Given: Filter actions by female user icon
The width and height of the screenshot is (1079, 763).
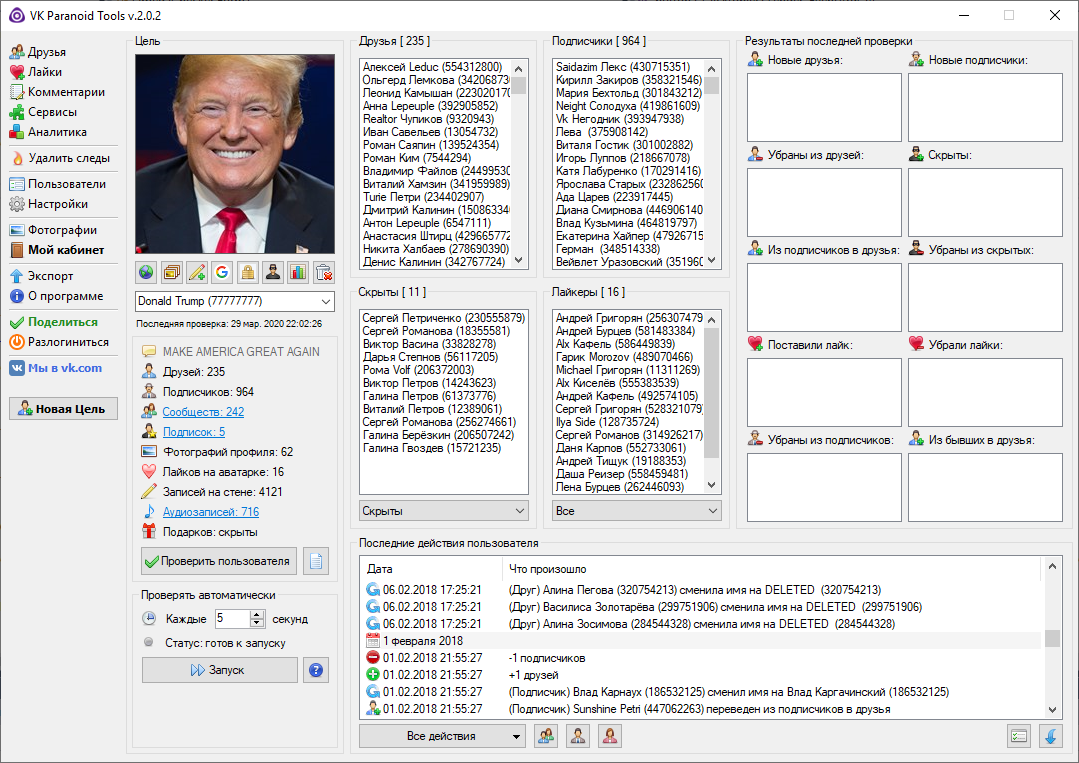Looking at the screenshot, I should [610, 736].
